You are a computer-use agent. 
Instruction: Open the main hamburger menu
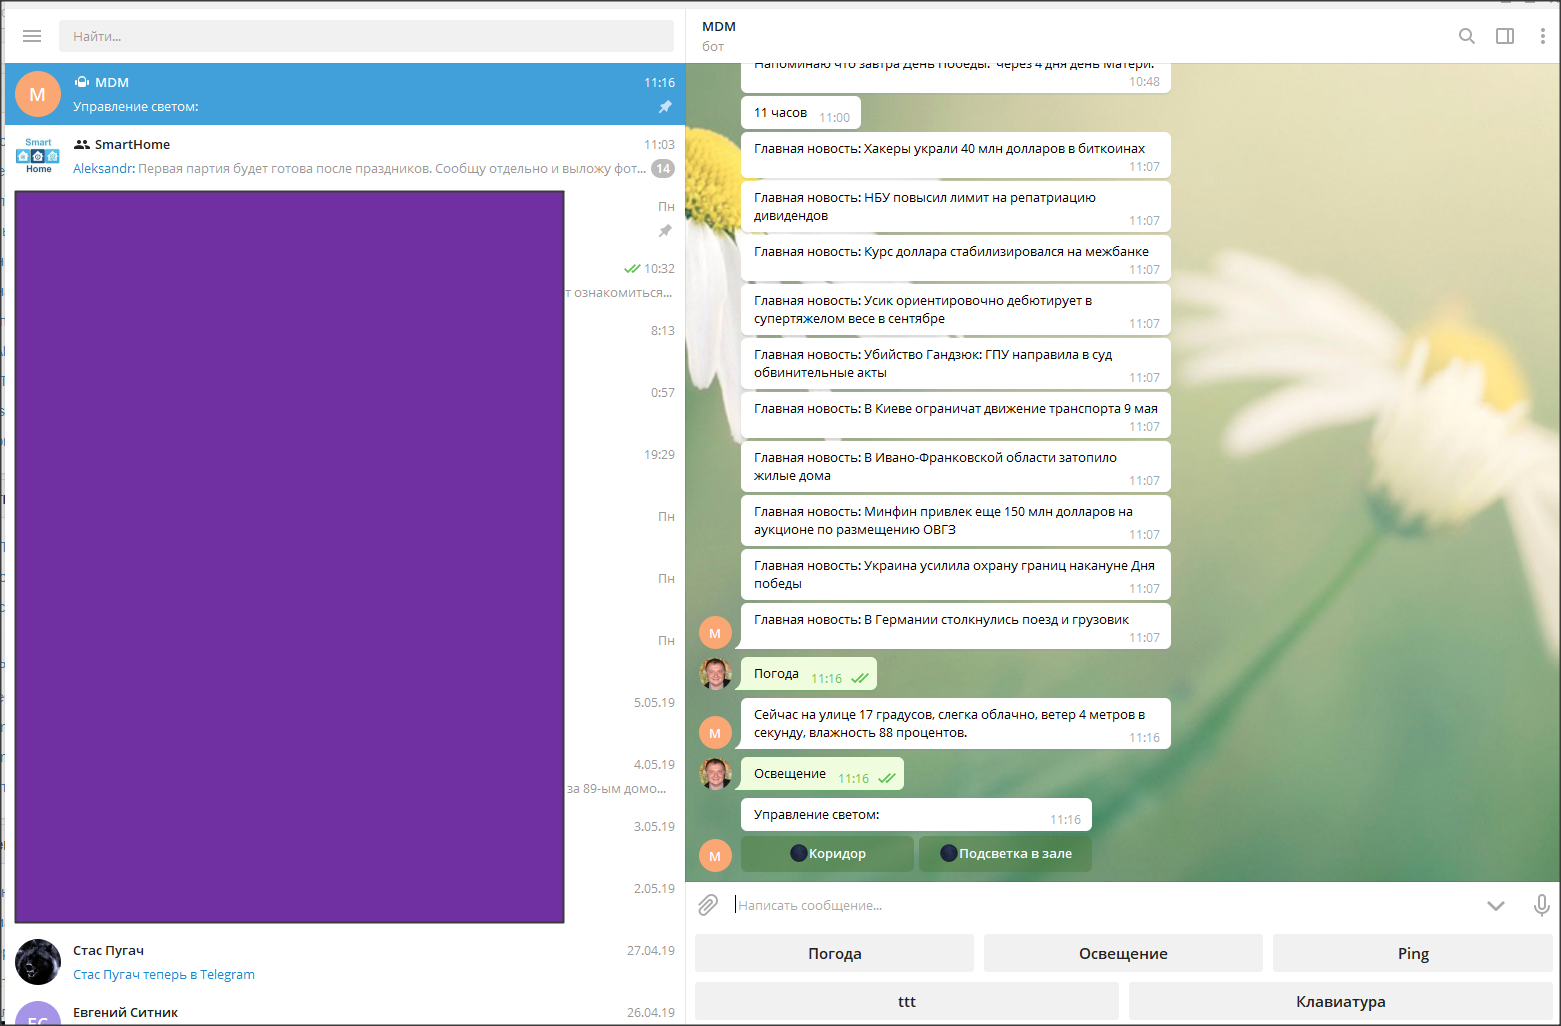[32, 36]
